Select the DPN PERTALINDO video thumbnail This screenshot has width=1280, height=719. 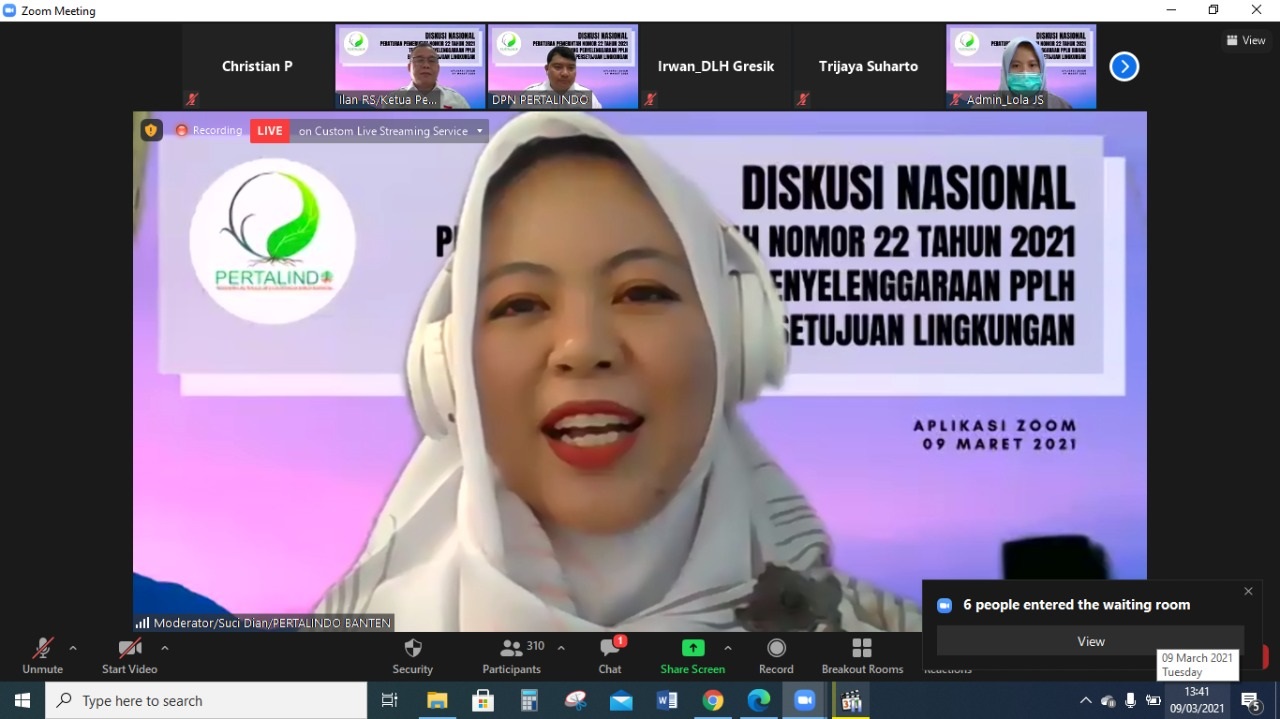pyautogui.click(x=563, y=66)
